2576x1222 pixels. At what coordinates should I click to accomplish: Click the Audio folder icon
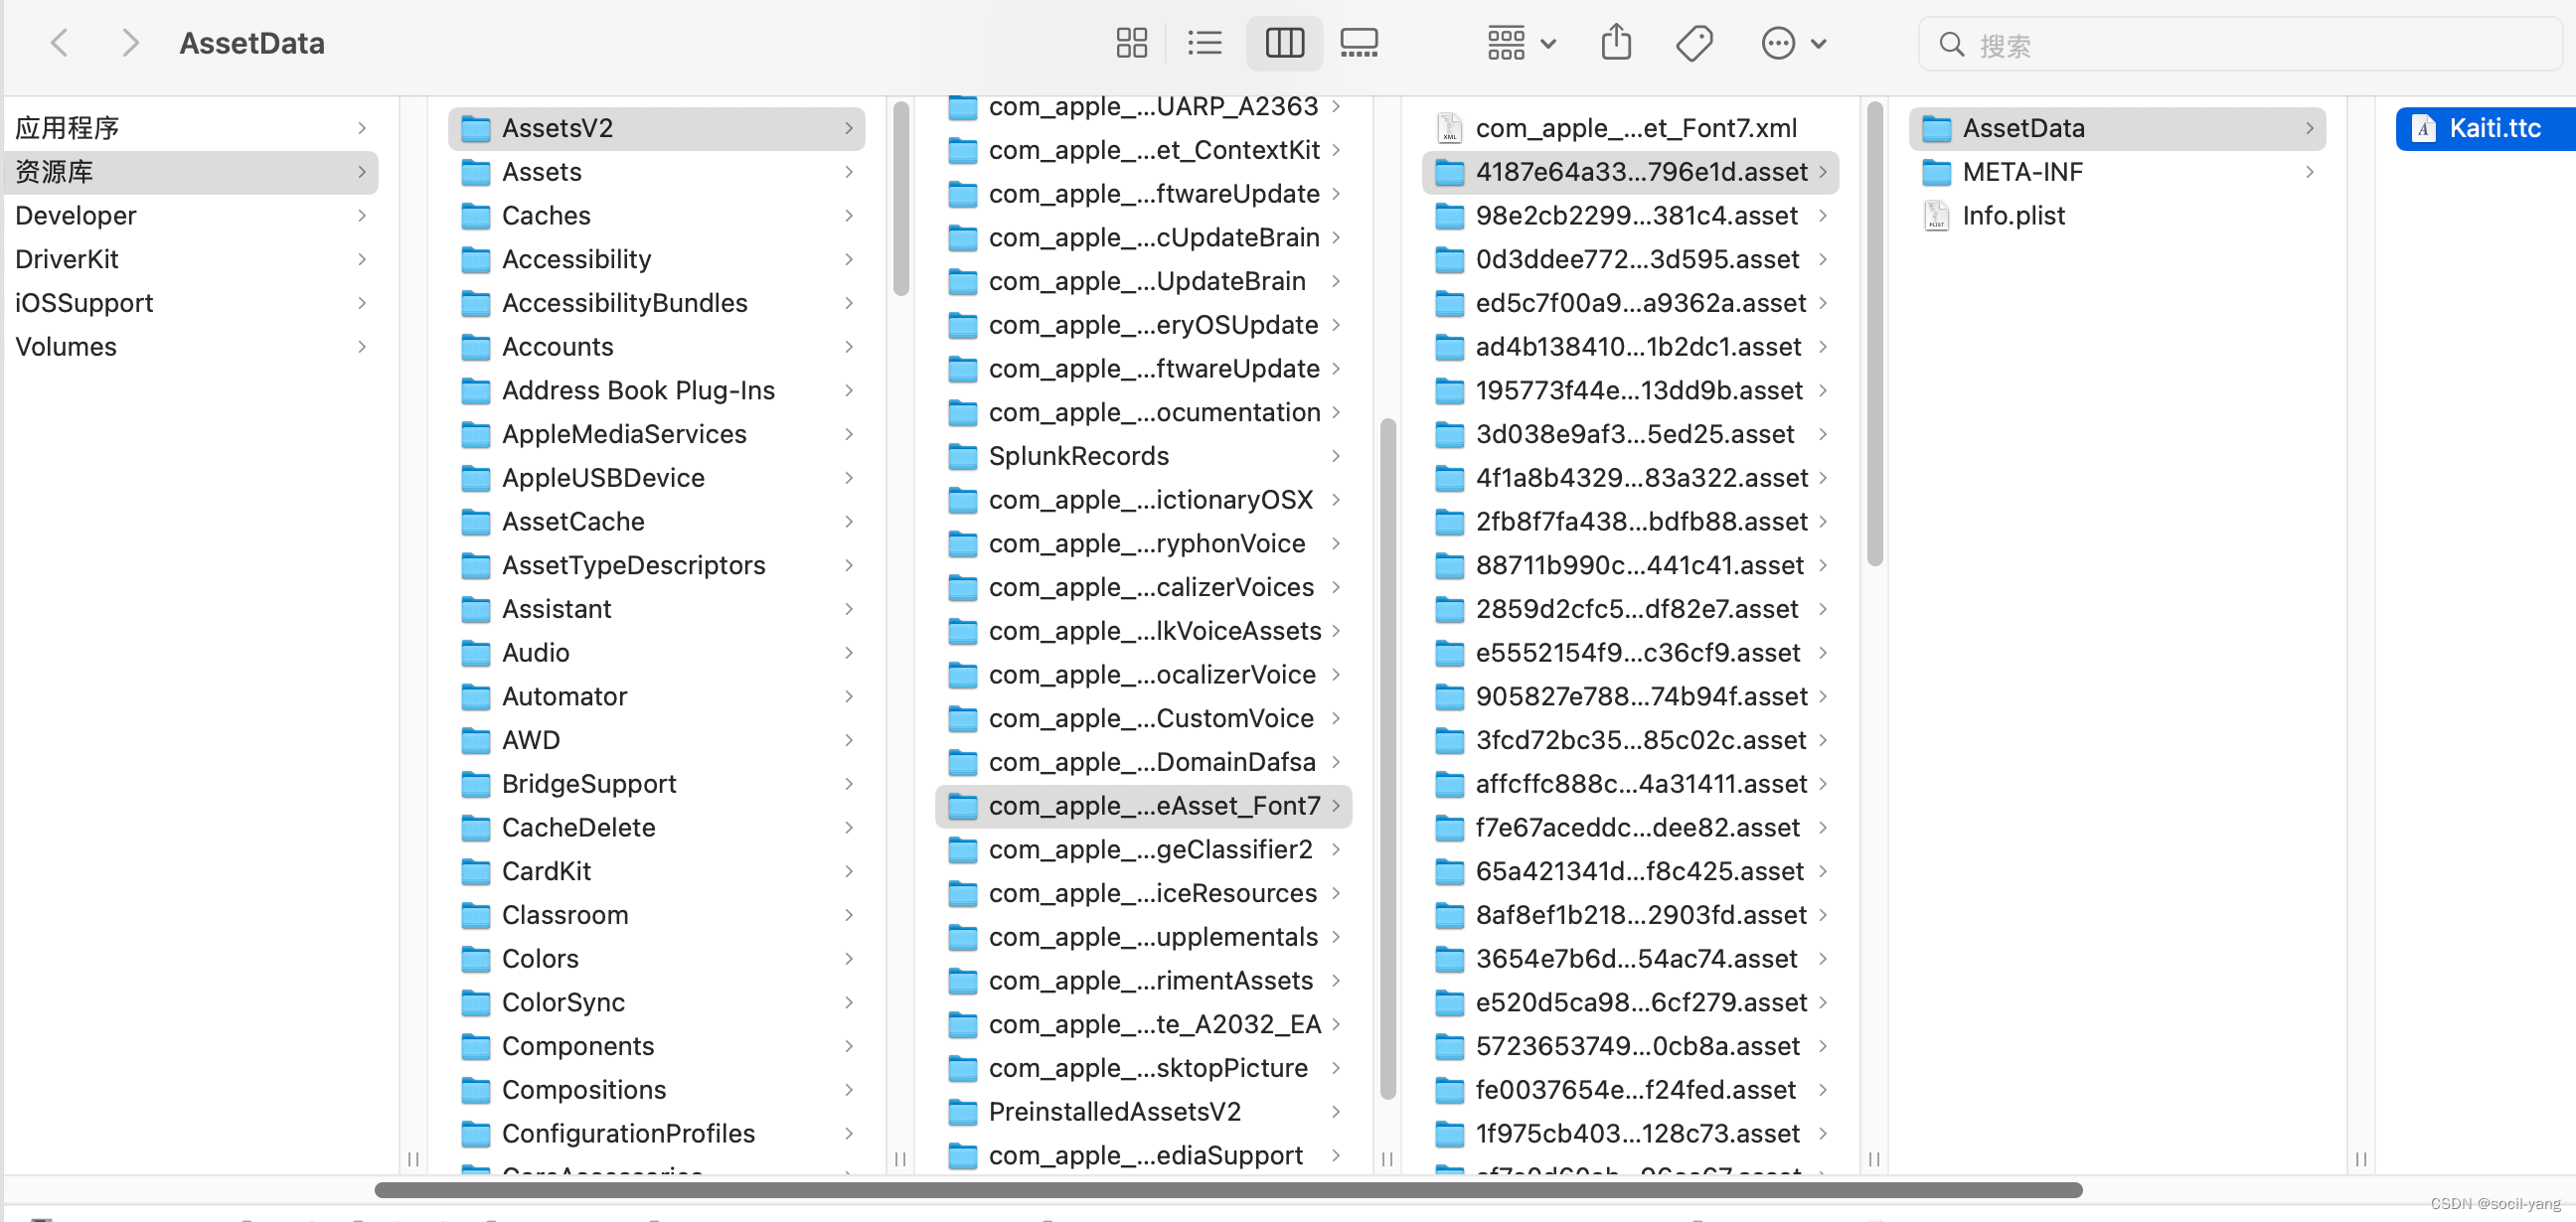tap(475, 652)
